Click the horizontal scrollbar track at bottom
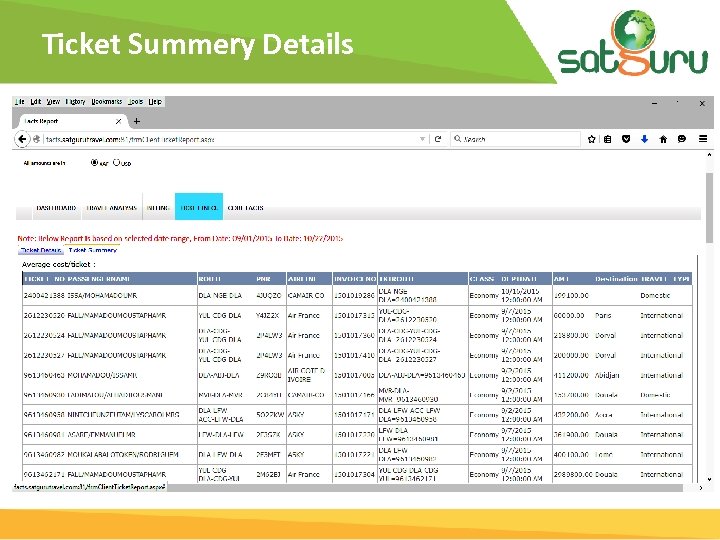The height and width of the screenshot is (540, 720). pos(427,488)
